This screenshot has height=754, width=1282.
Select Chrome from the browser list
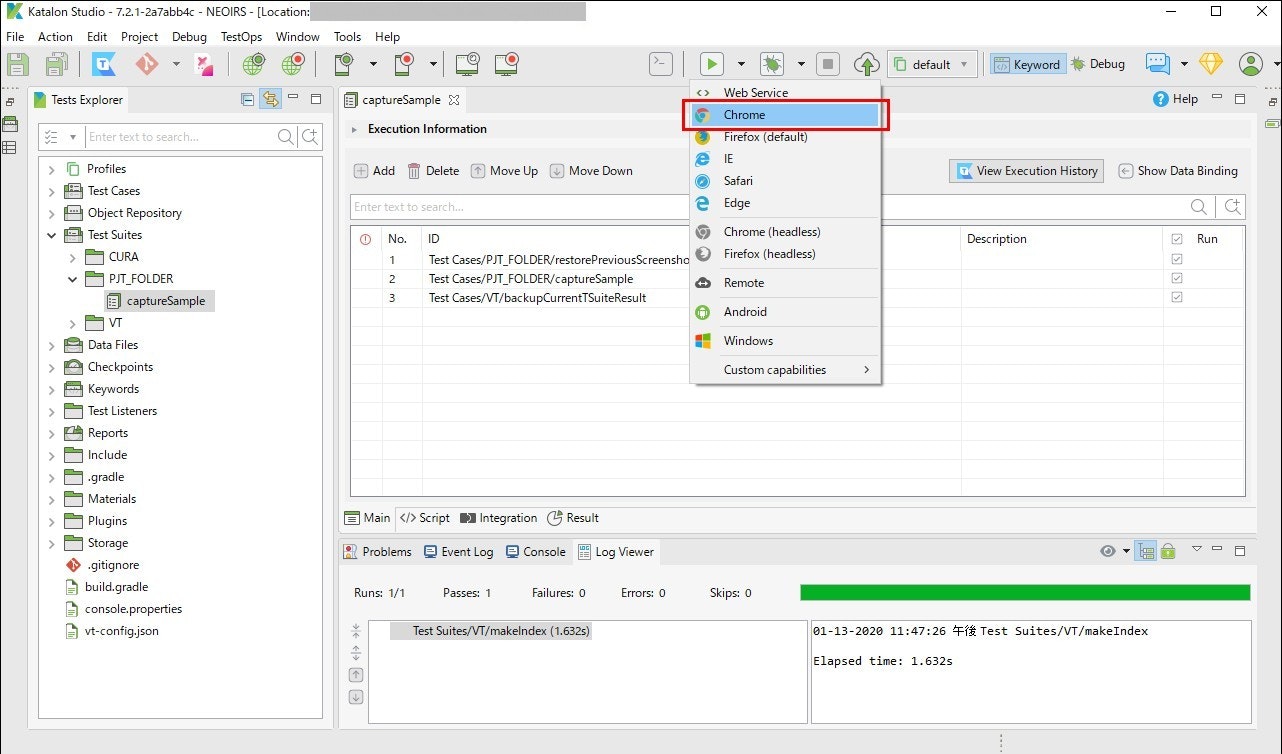(x=785, y=115)
